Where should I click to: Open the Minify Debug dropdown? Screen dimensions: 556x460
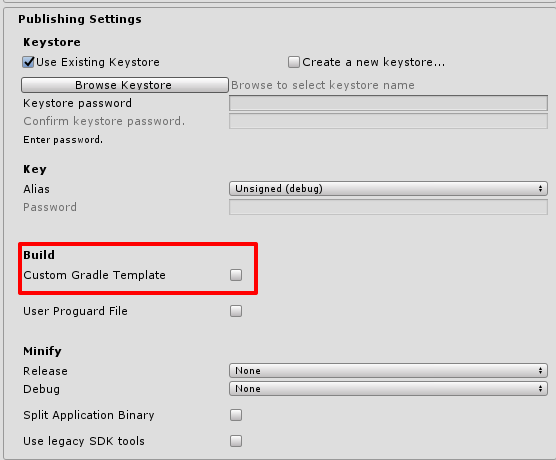click(x=388, y=389)
